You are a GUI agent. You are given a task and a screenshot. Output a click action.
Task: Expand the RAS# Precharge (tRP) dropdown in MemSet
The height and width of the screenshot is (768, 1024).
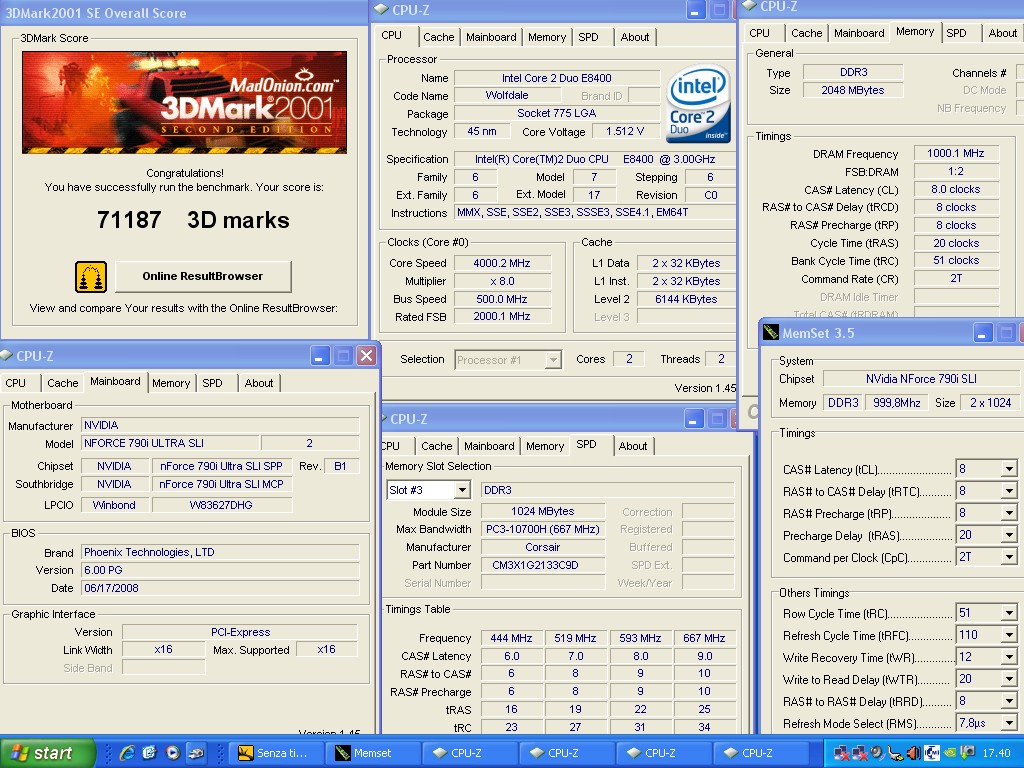pyautogui.click(x=1009, y=513)
